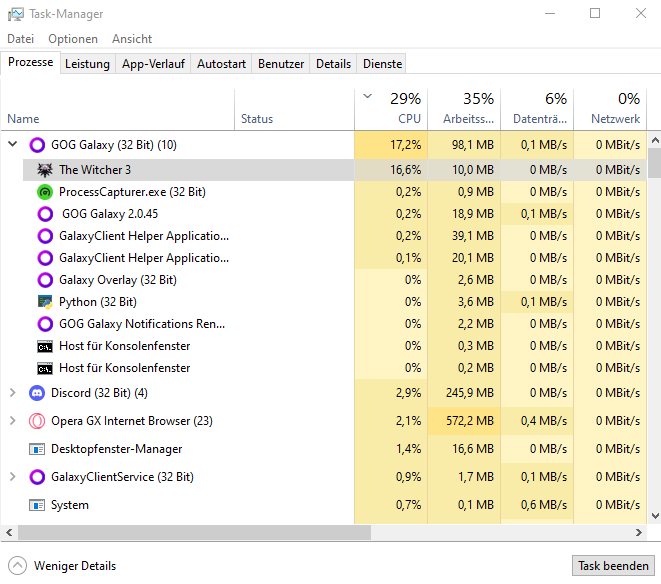Switch to the Benutzer tab
This screenshot has height=584, width=661.
click(x=281, y=64)
